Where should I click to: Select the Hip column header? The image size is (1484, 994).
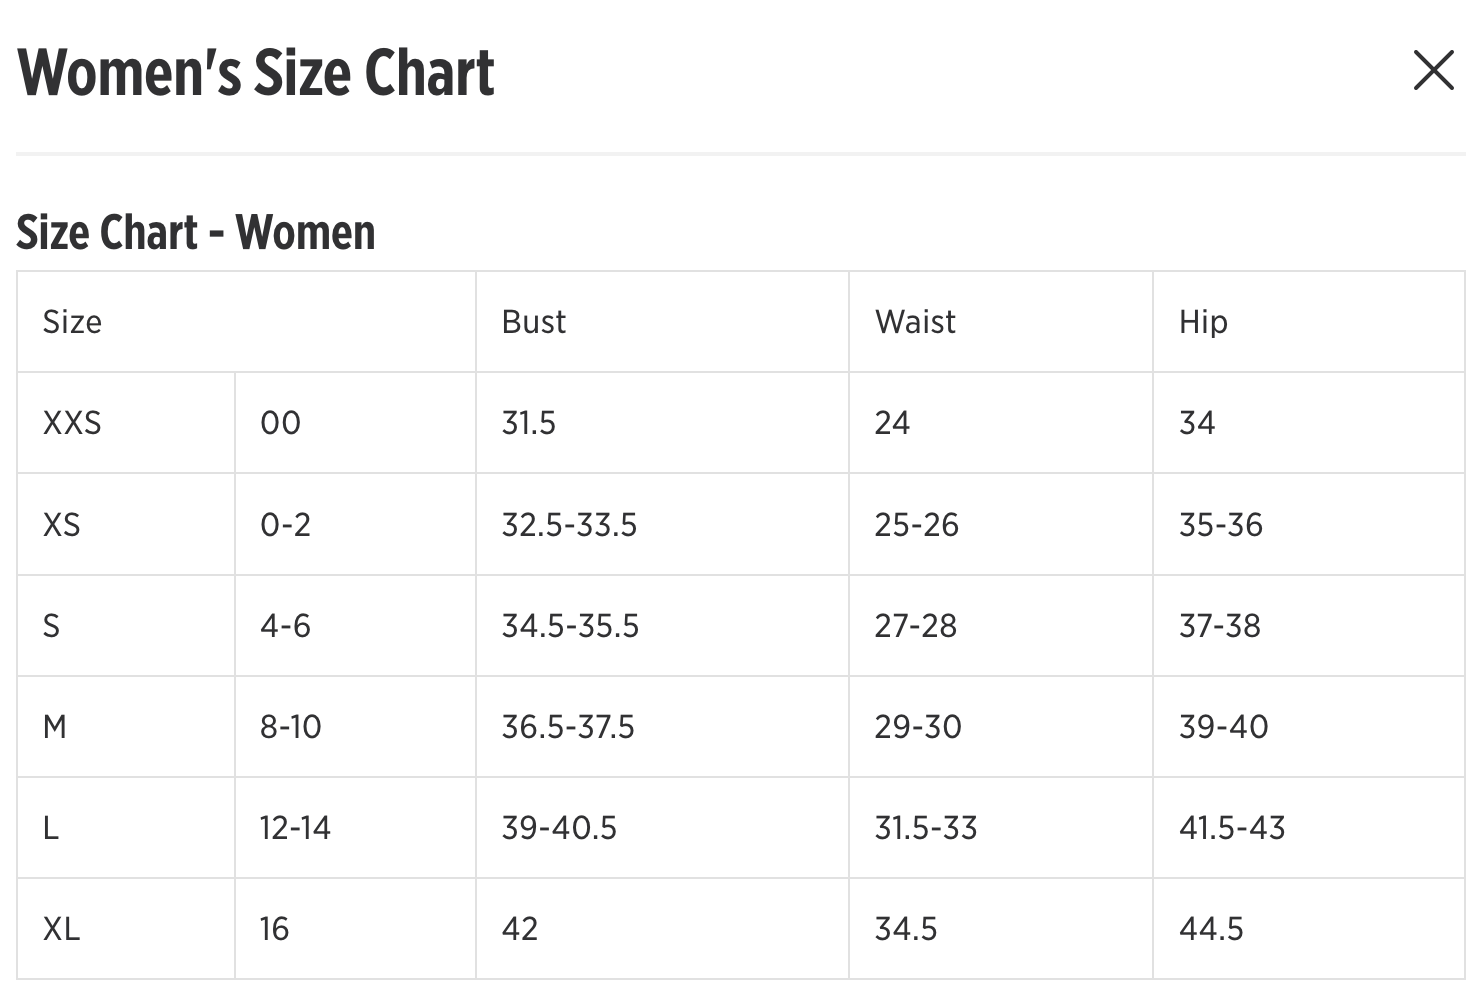tap(1203, 322)
